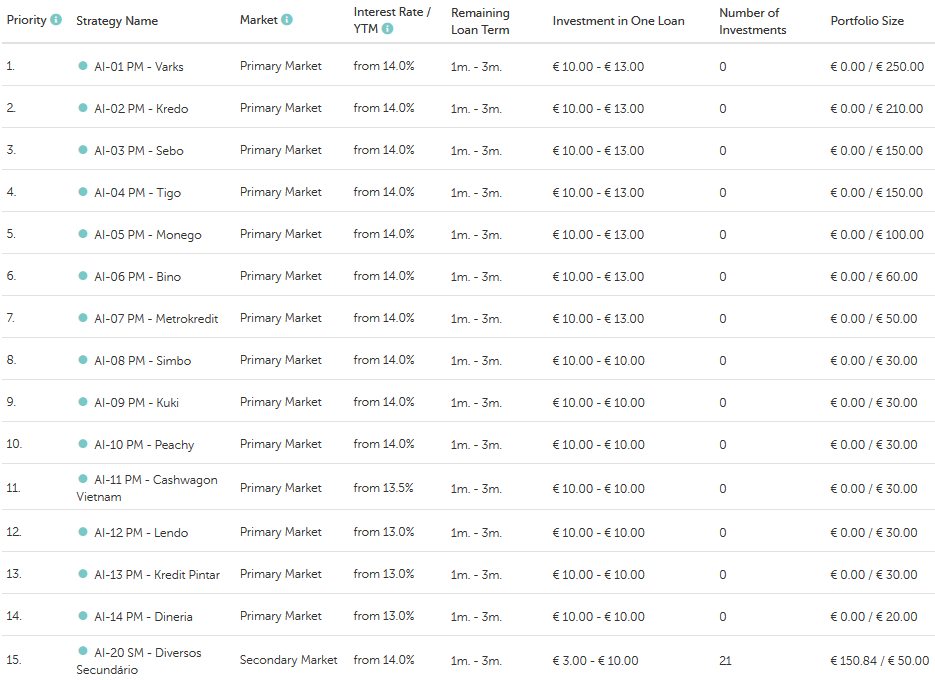
Task: Open the AI-07 PM - Metrokredit strategy
Action: (156, 319)
